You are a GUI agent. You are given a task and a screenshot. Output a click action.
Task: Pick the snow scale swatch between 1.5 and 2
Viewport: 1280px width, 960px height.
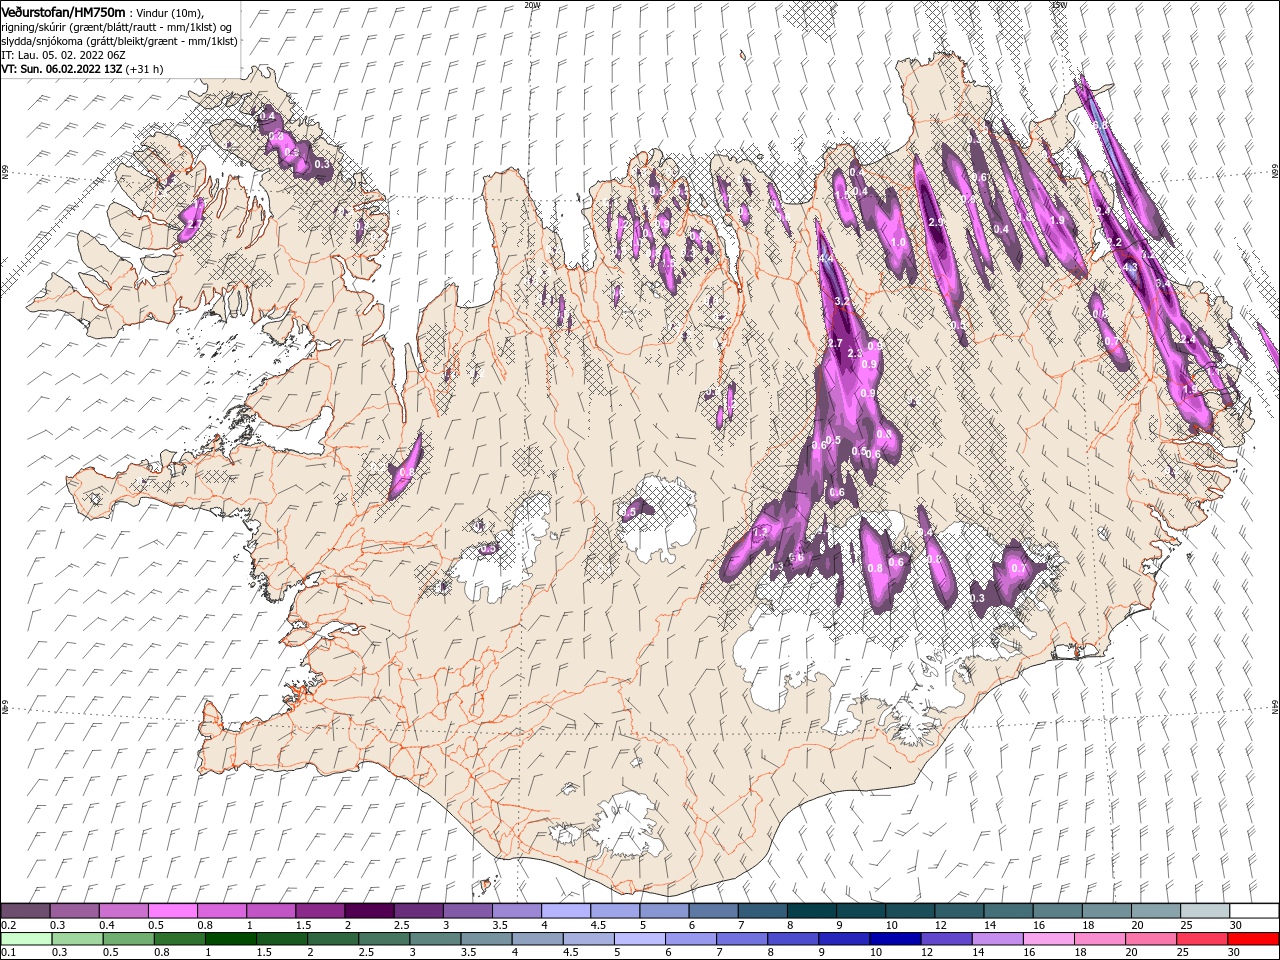point(320,910)
